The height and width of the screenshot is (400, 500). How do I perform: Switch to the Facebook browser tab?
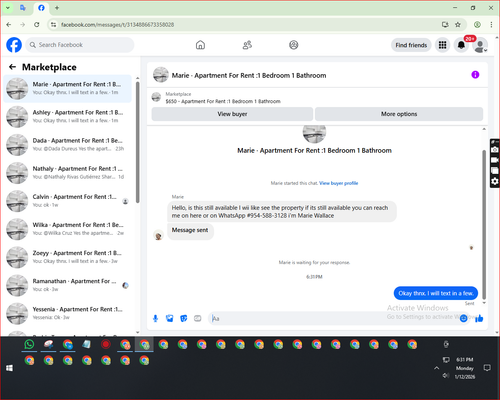(41, 8)
